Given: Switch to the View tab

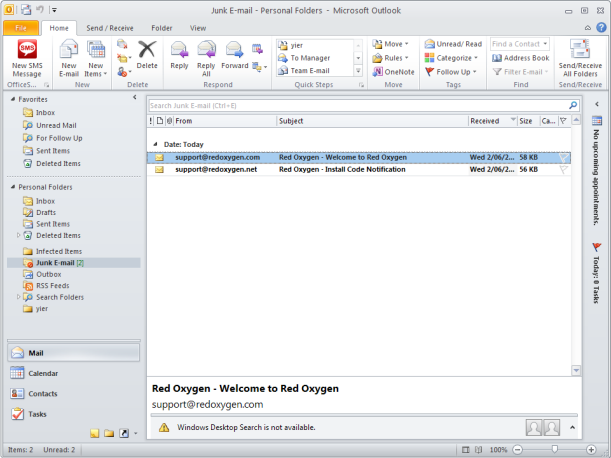Looking at the screenshot, I should point(198,28).
